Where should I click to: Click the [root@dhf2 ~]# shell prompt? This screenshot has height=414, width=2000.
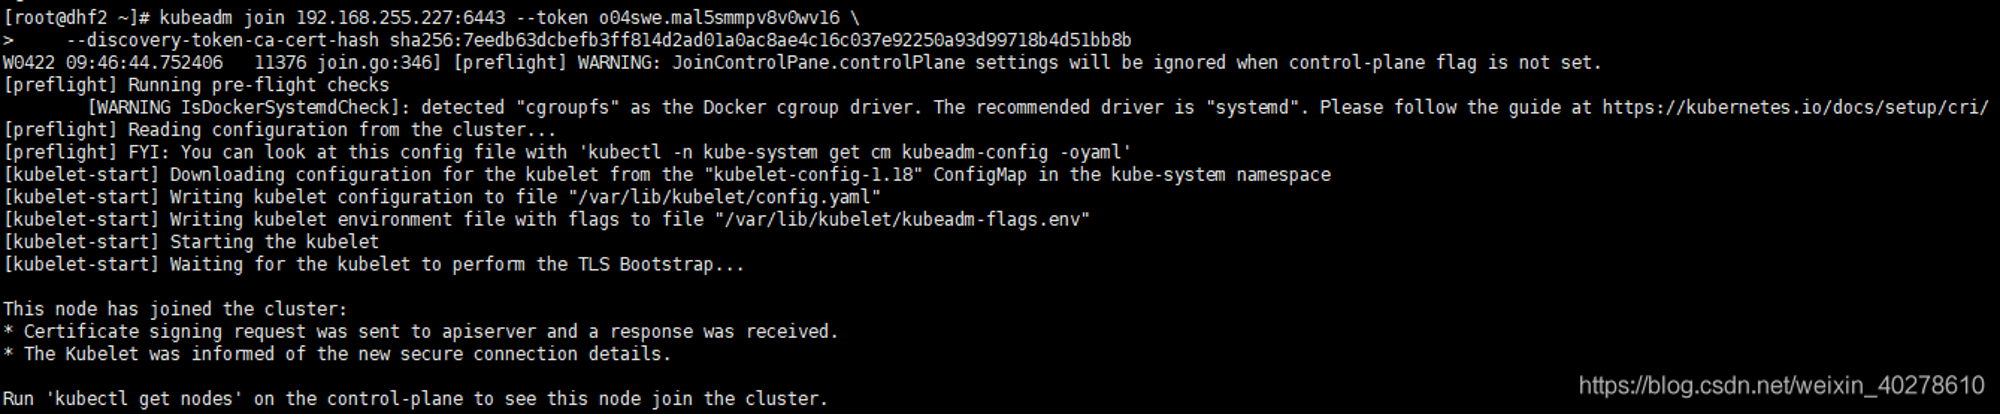click(76, 18)
